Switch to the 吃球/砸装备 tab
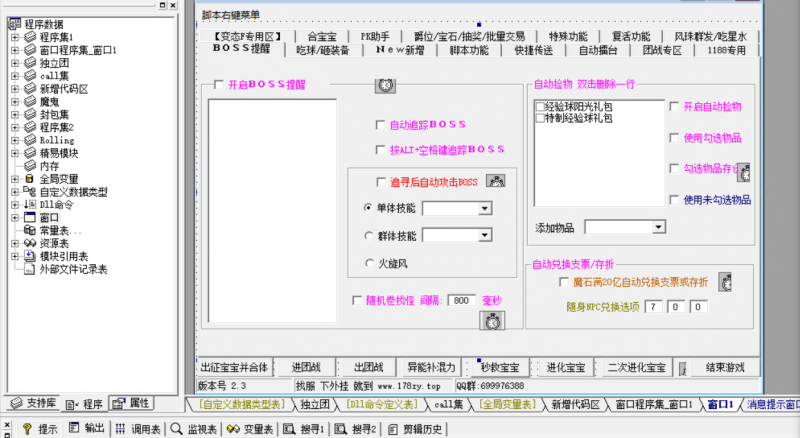The width and height of the screenshot is (800, 438). pyautogui.click(x=323, y=50)
